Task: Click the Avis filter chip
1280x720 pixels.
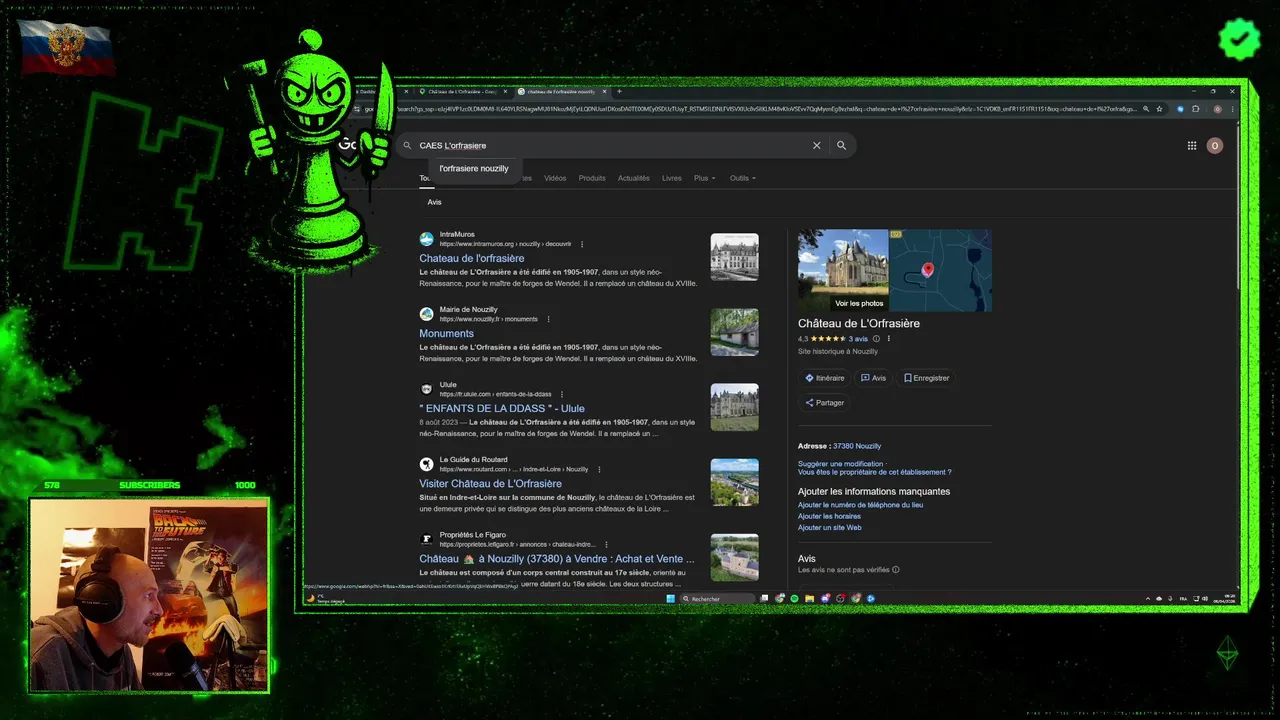Action: [434, 202]
